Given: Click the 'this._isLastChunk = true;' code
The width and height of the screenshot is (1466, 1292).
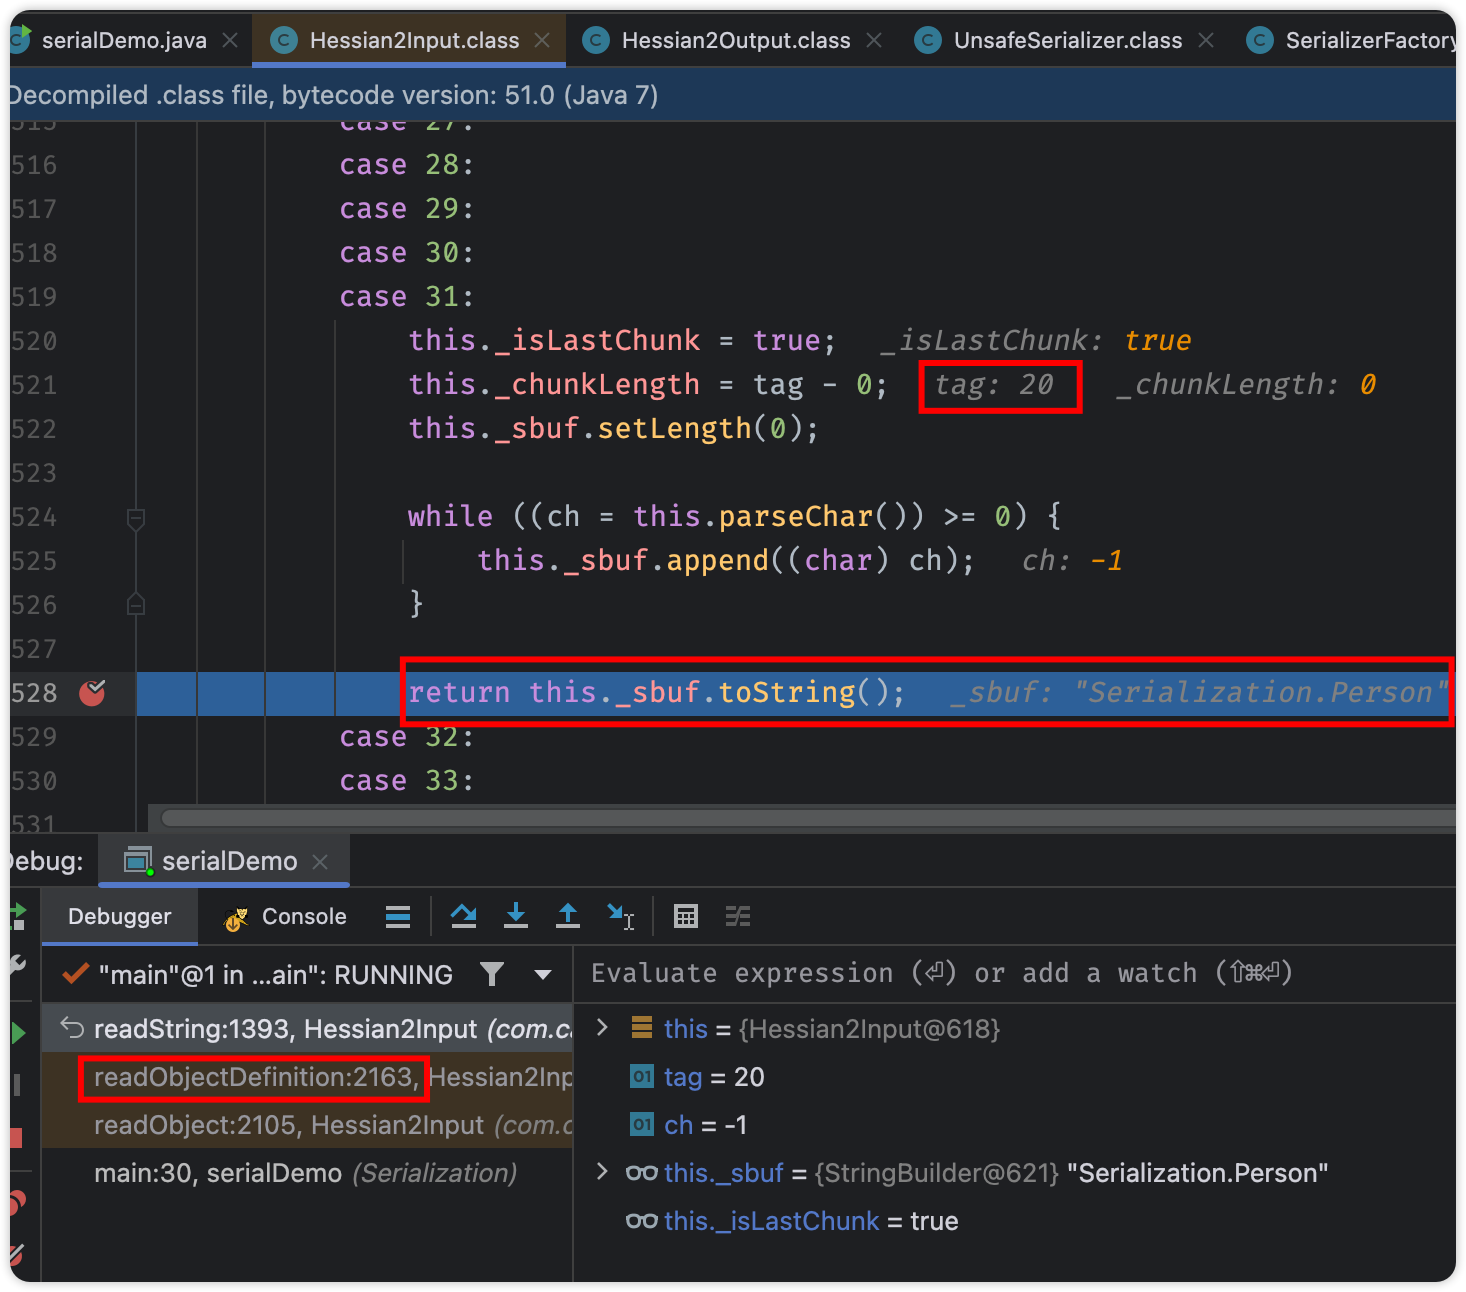Looking at the screenshot, I should click(x=622, y=340).
